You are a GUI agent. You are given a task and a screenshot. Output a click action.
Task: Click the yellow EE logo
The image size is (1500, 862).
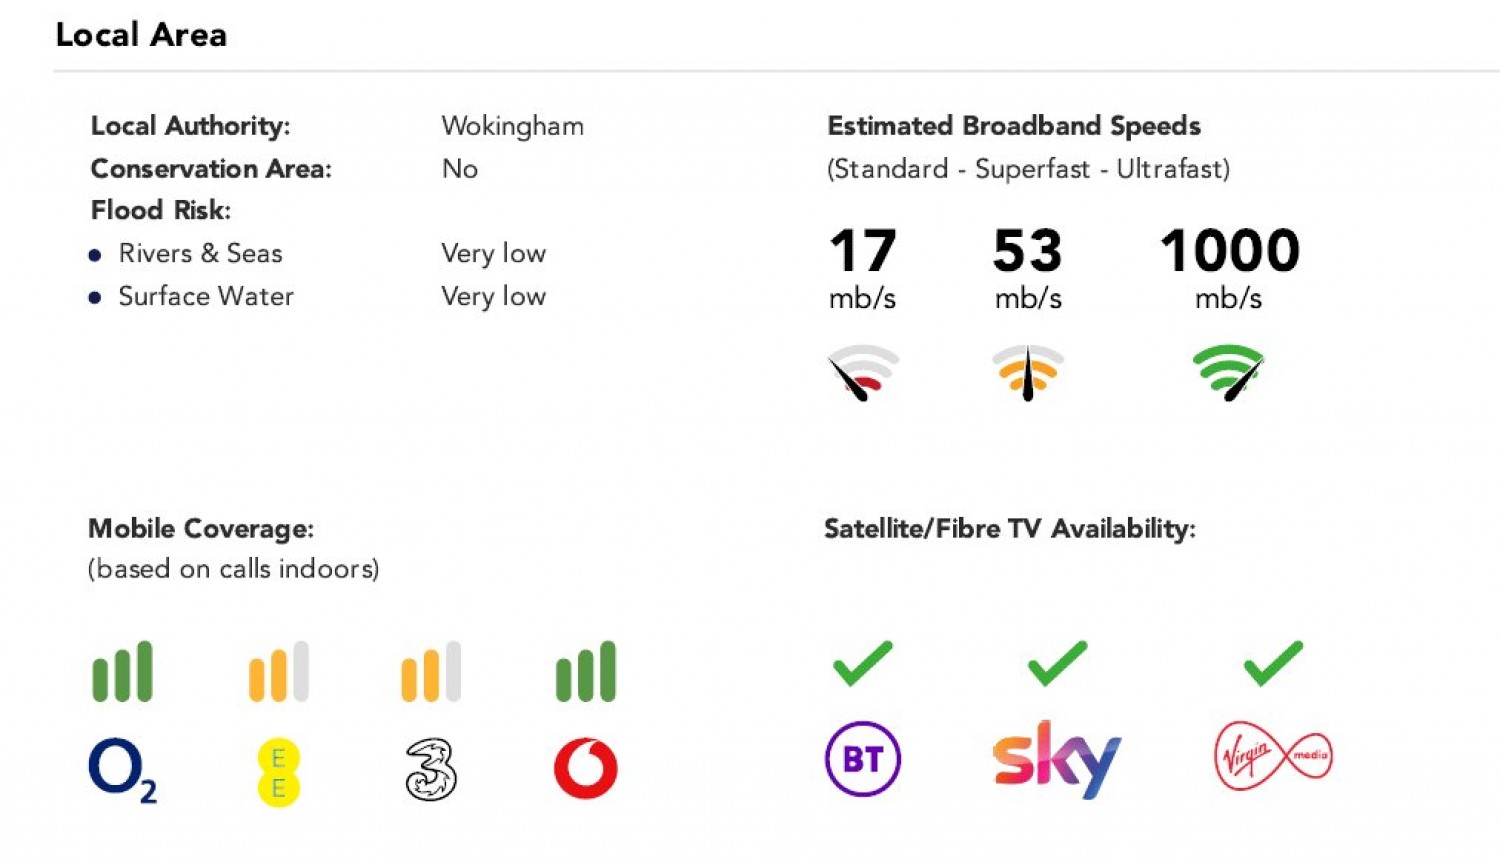pos(278,772)
